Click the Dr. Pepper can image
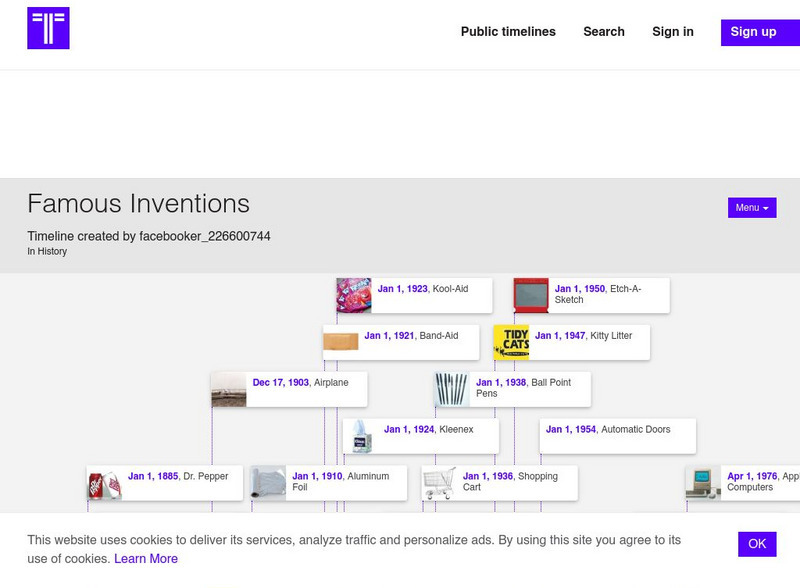Viewport: 800px width, 588px height. pos(105,484)
